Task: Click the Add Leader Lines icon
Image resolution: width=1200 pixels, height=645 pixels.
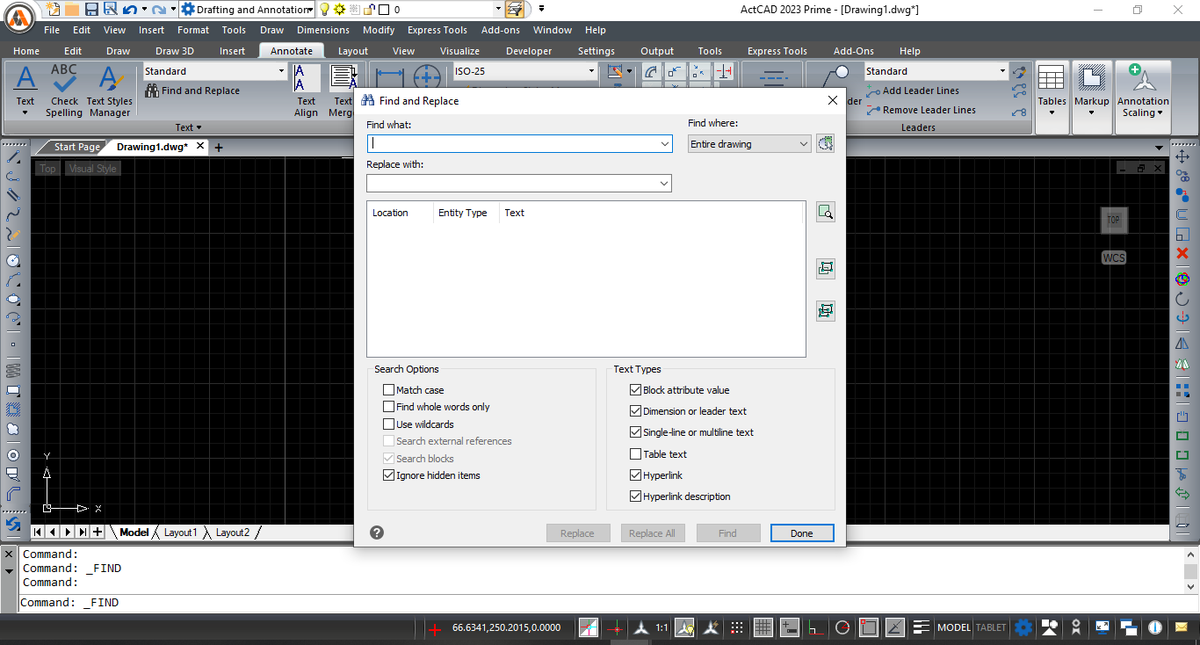Action: [x=873, y=90]
